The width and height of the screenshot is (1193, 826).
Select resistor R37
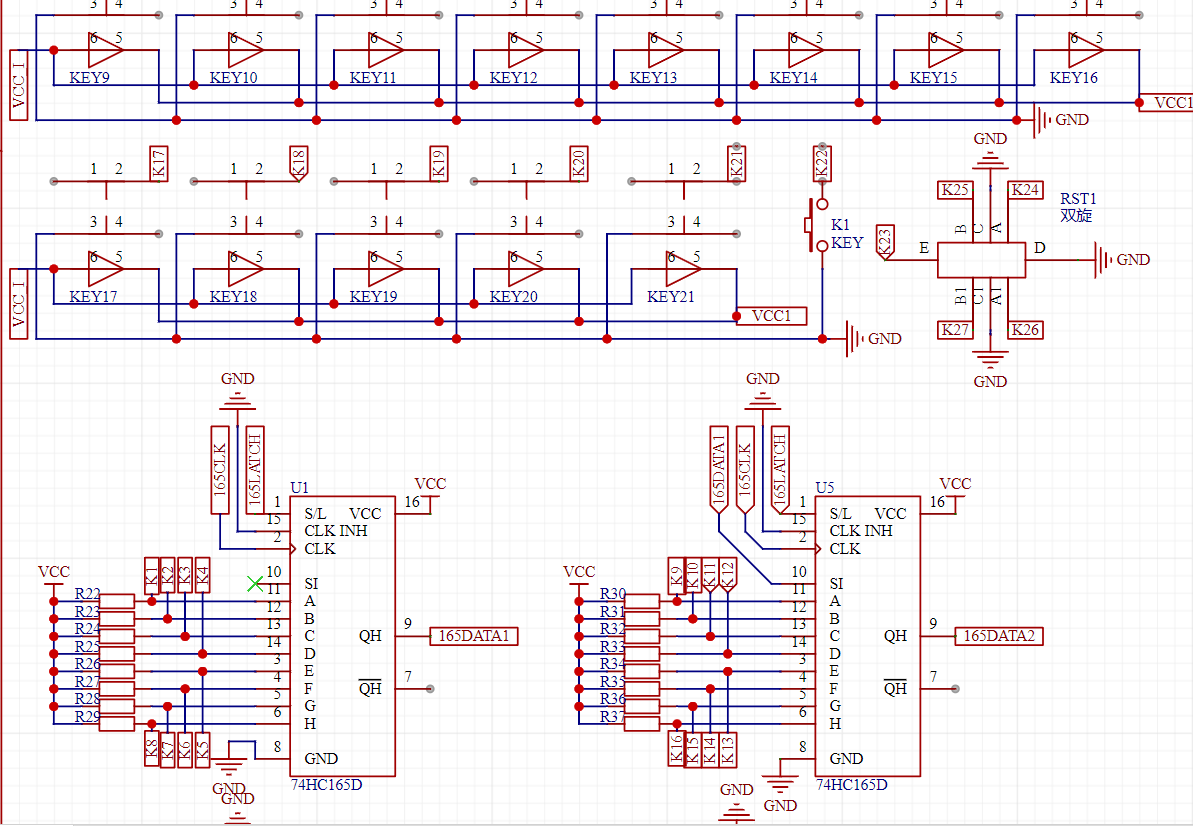tap(642, 724)
